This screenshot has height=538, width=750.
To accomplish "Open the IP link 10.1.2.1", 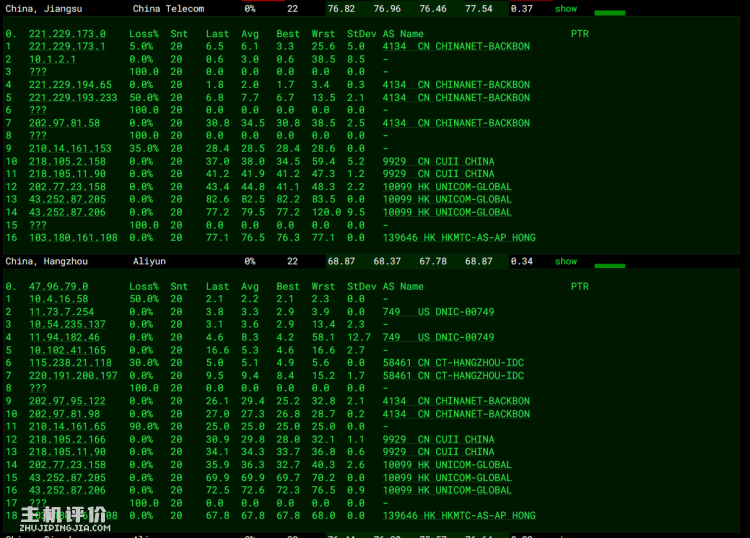I will point(52,59).
